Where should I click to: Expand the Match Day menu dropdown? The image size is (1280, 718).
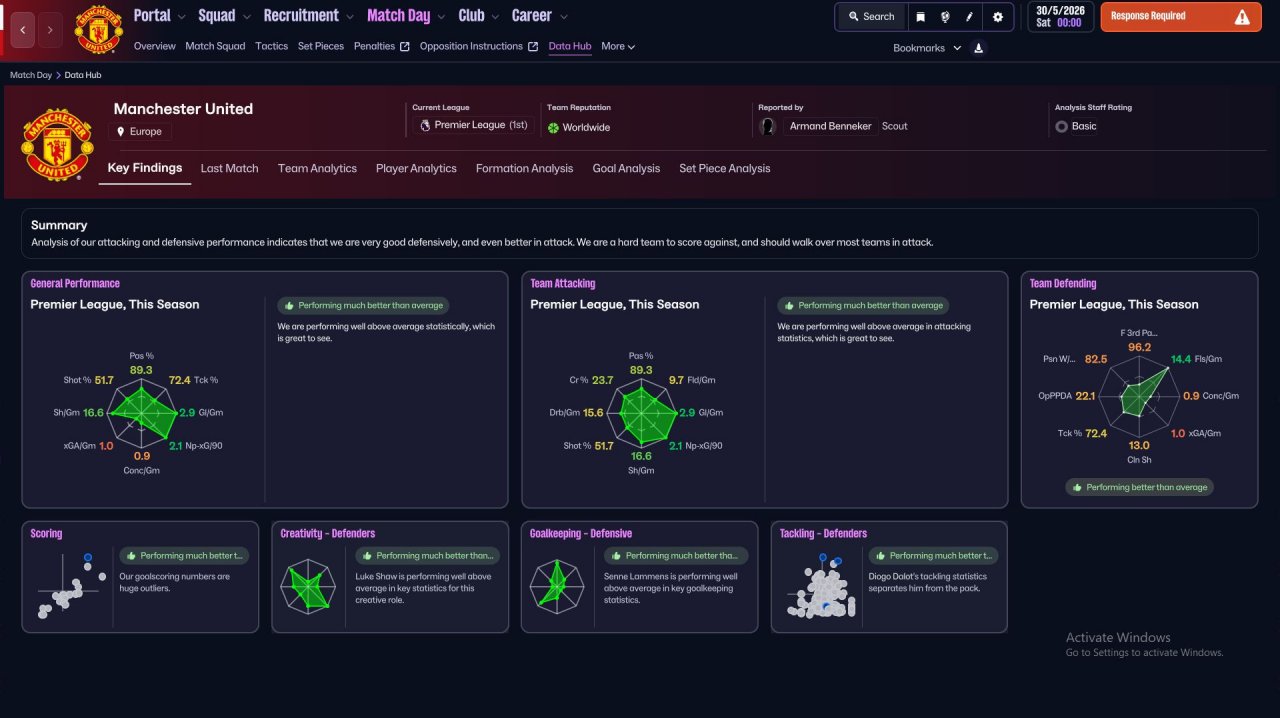(x=441, y=17)
